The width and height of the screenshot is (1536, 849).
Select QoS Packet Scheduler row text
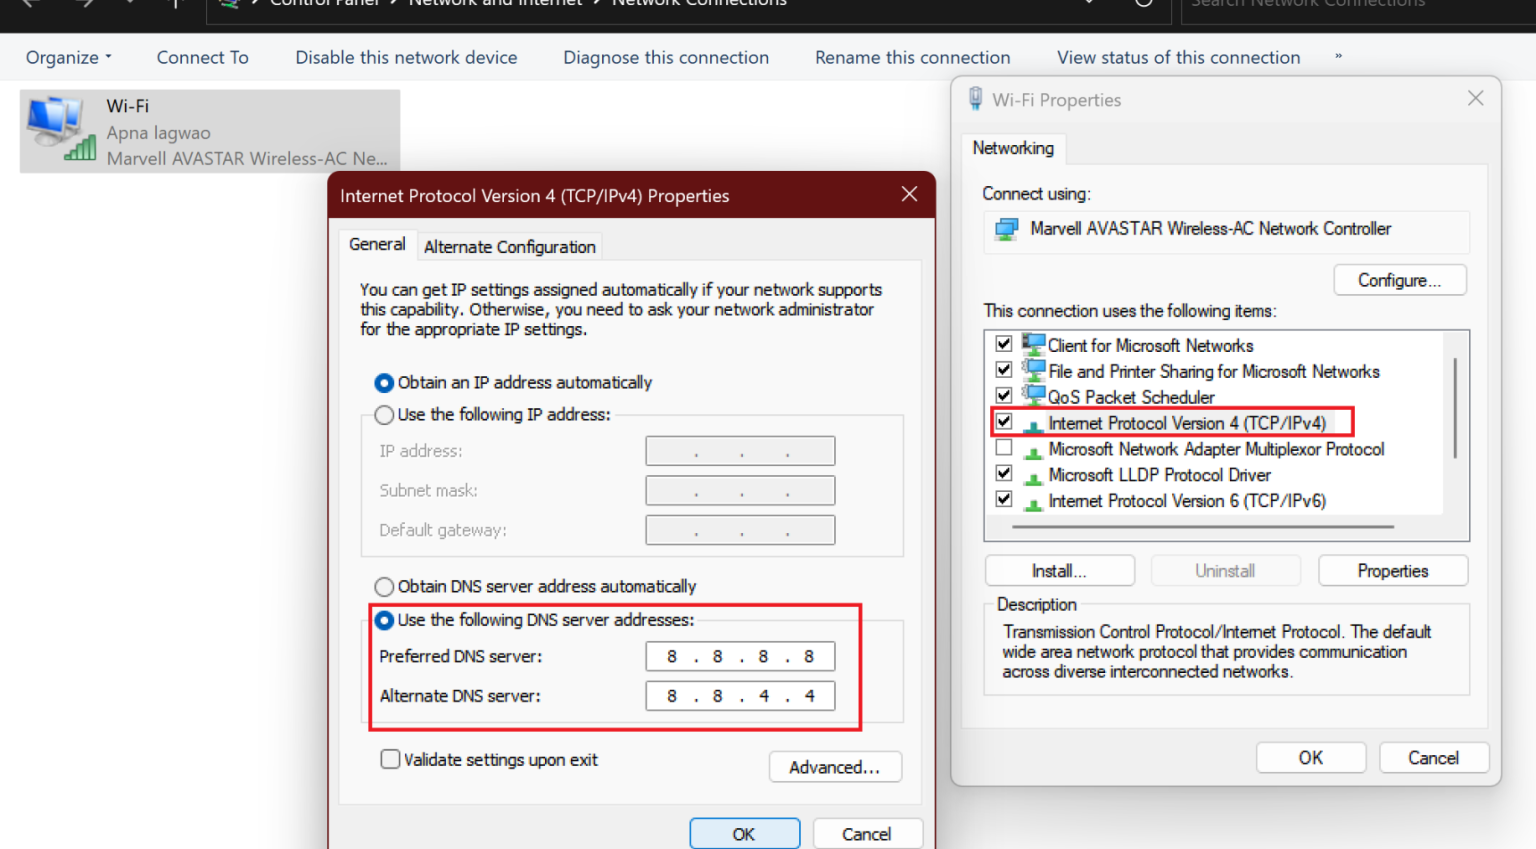pos(1131,397)
